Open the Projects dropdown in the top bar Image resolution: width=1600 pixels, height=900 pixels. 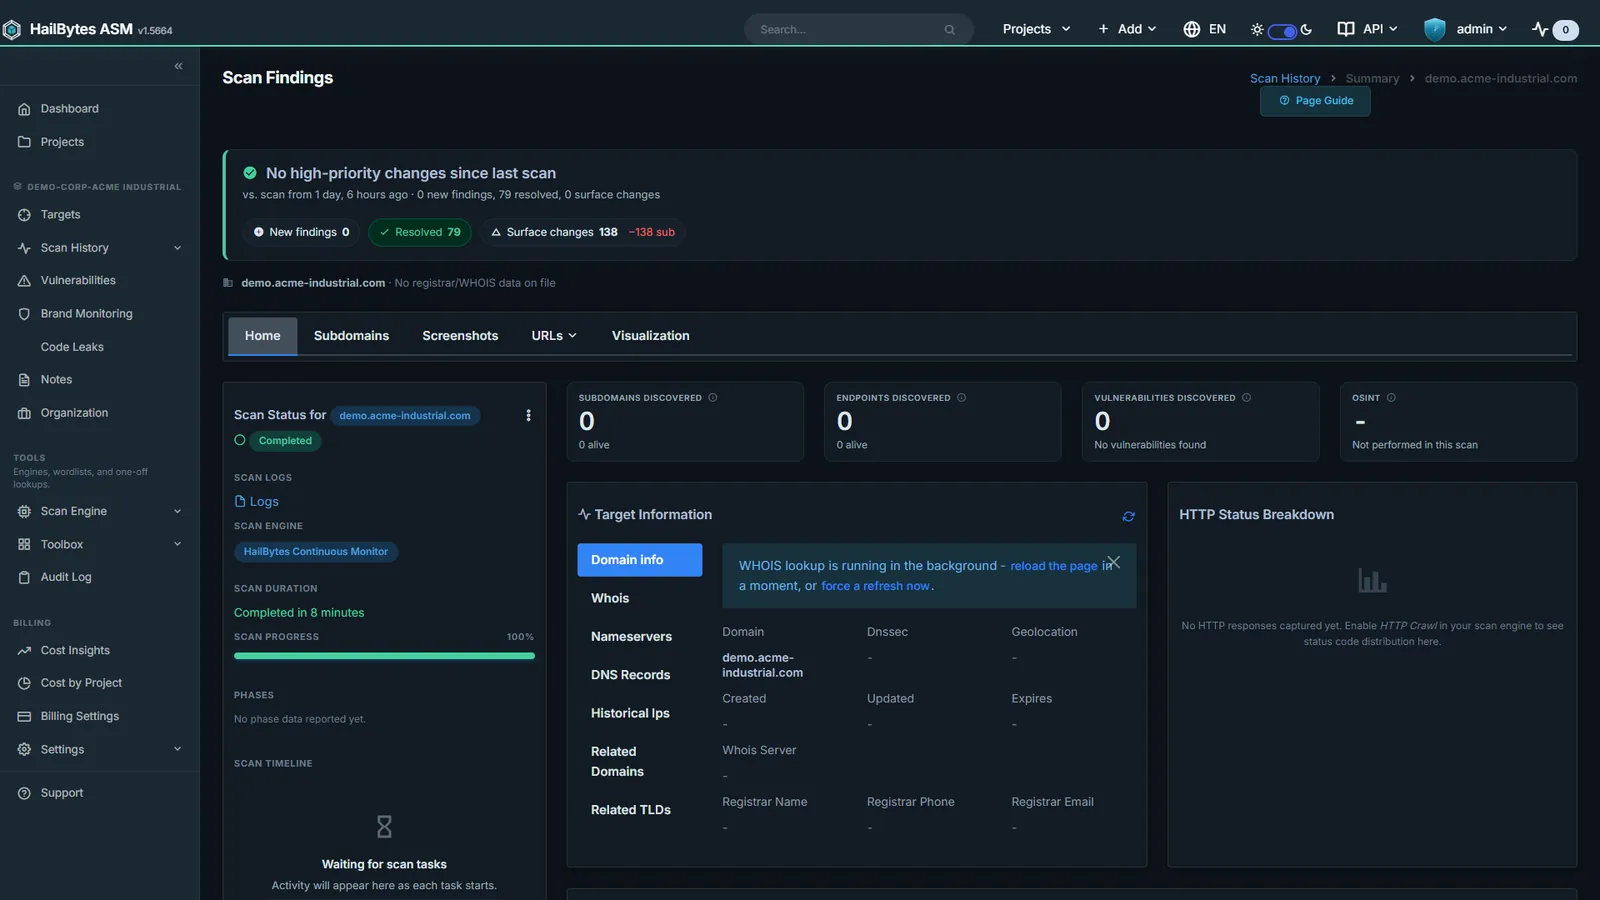pyautogui.click(x=1036, y=29)
